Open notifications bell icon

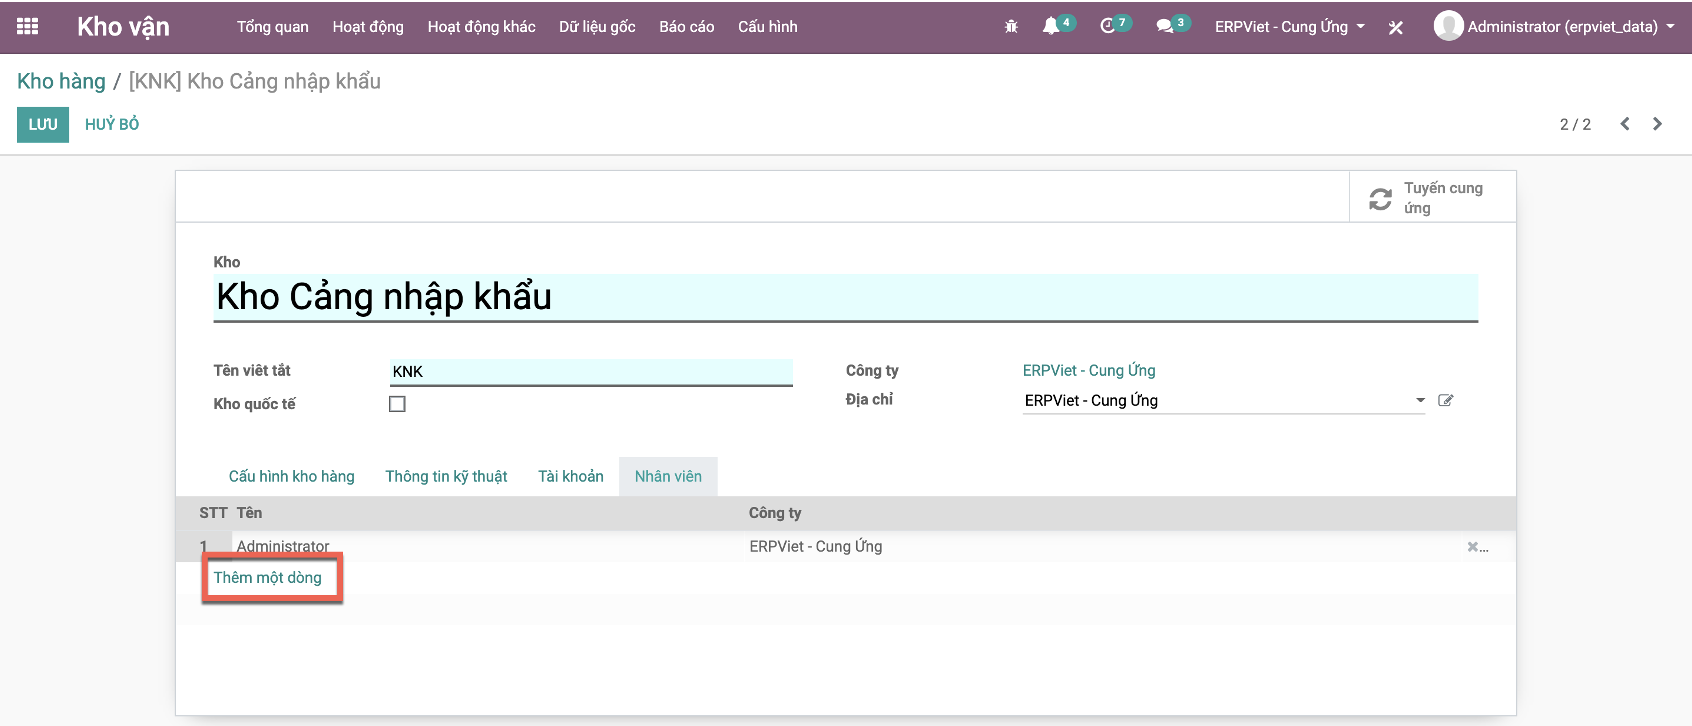pyautogui.click(x=1051, y=27)
